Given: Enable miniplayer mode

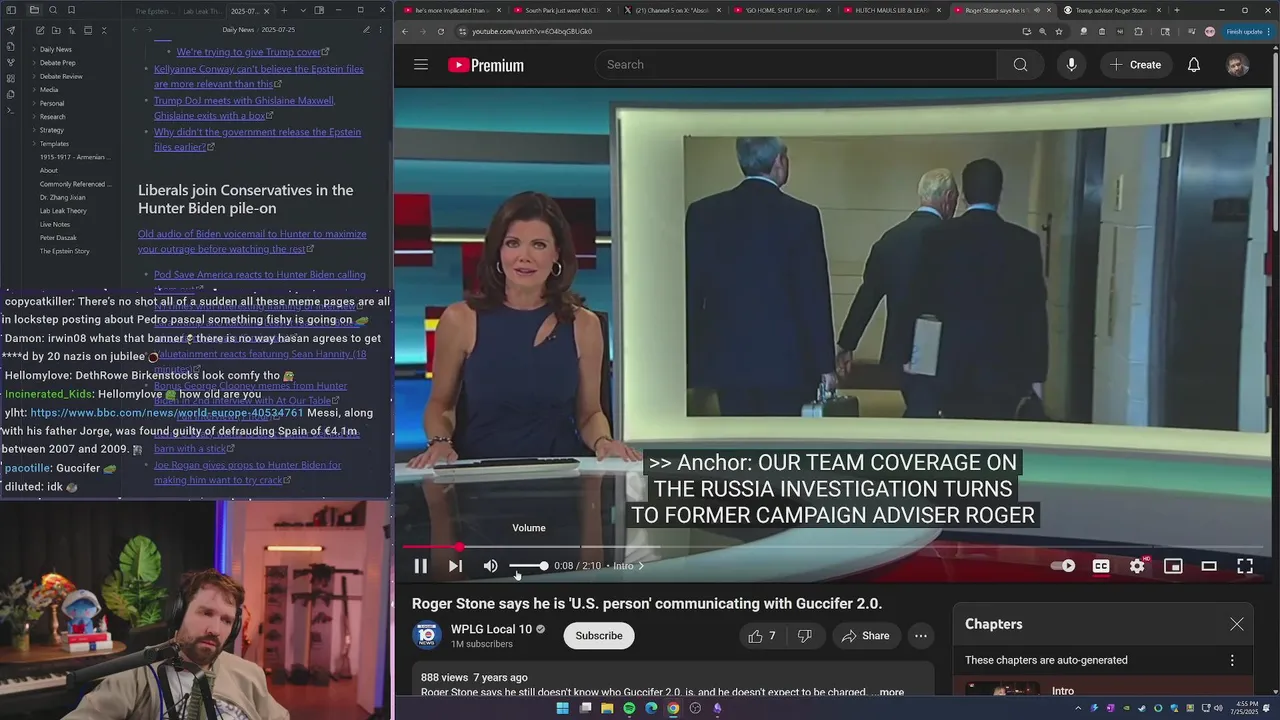Looking at the screenshot, I should pos(1173,566).
